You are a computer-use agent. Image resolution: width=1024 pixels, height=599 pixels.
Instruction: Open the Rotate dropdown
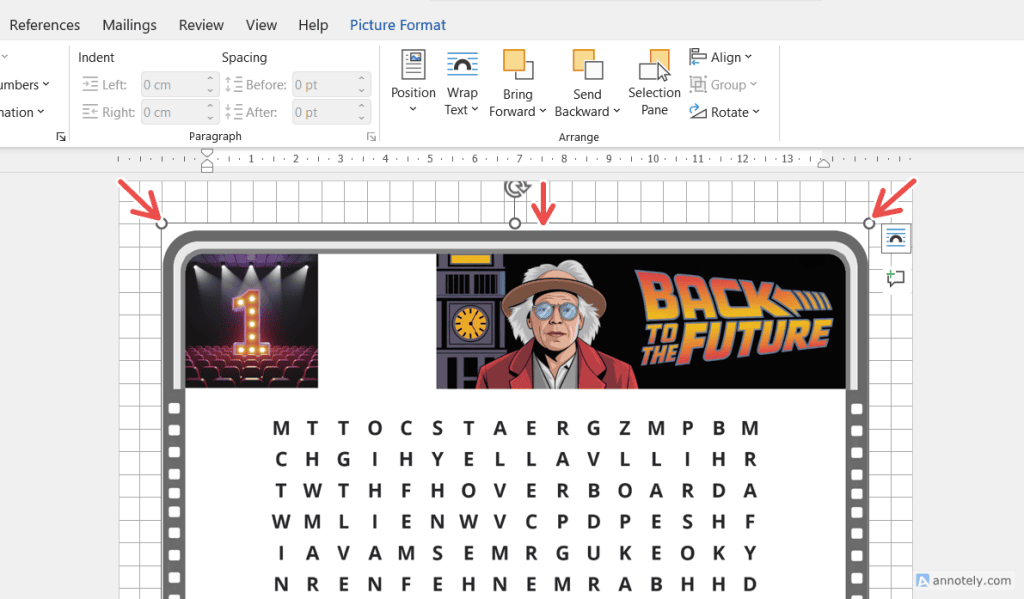click(725, 112)
